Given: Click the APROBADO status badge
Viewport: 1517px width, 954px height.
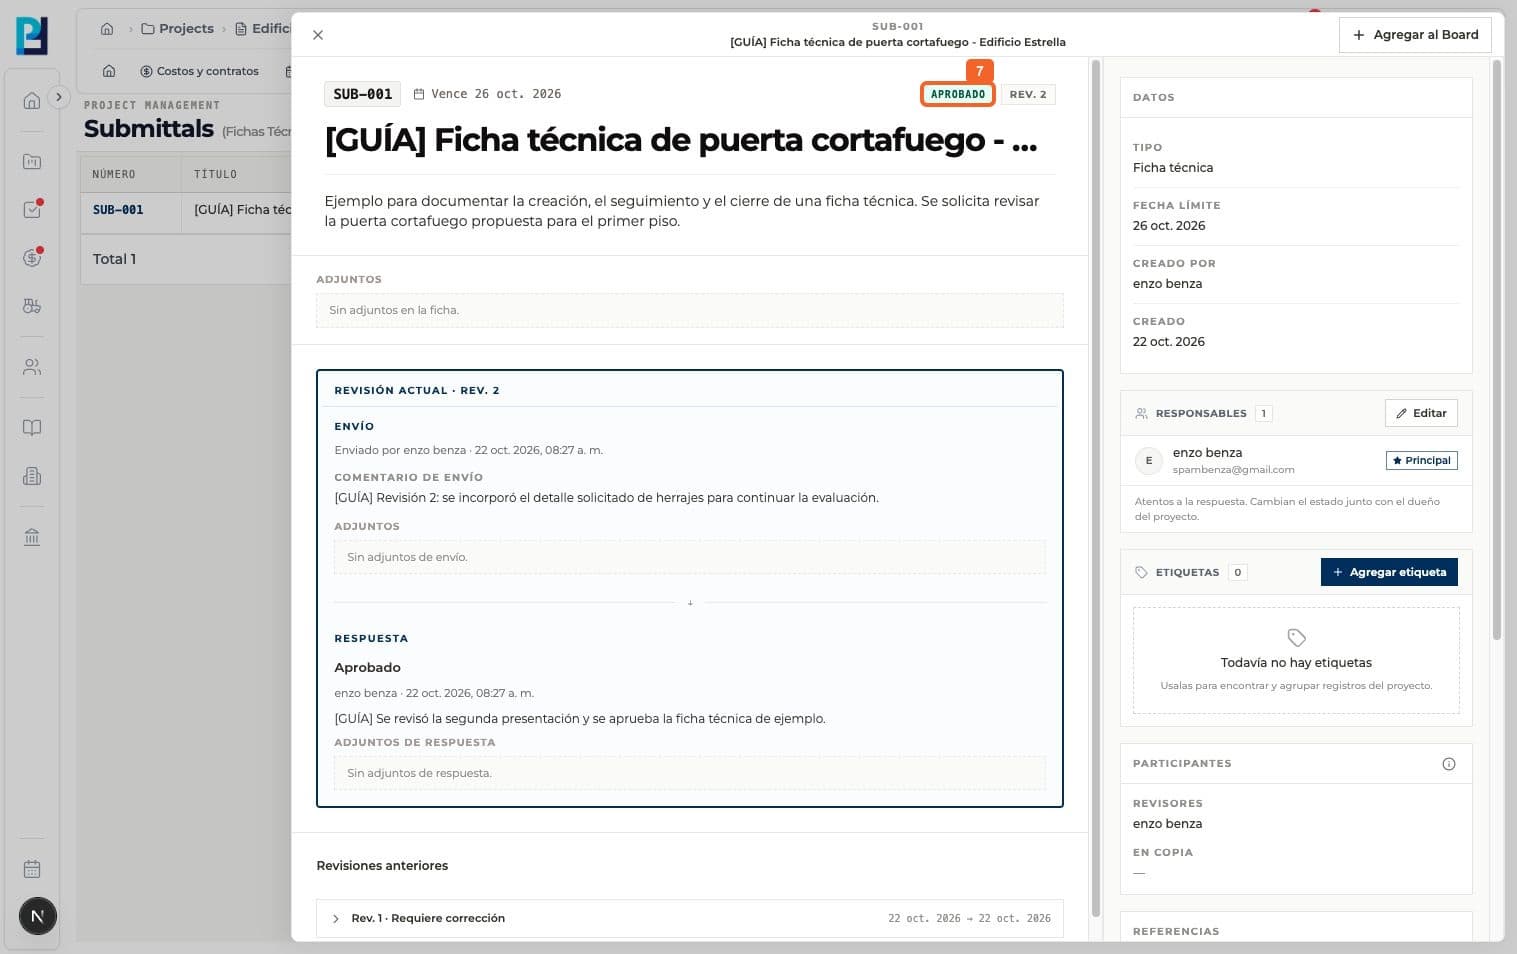Looking at the screenshot, I should coord(958,94).
